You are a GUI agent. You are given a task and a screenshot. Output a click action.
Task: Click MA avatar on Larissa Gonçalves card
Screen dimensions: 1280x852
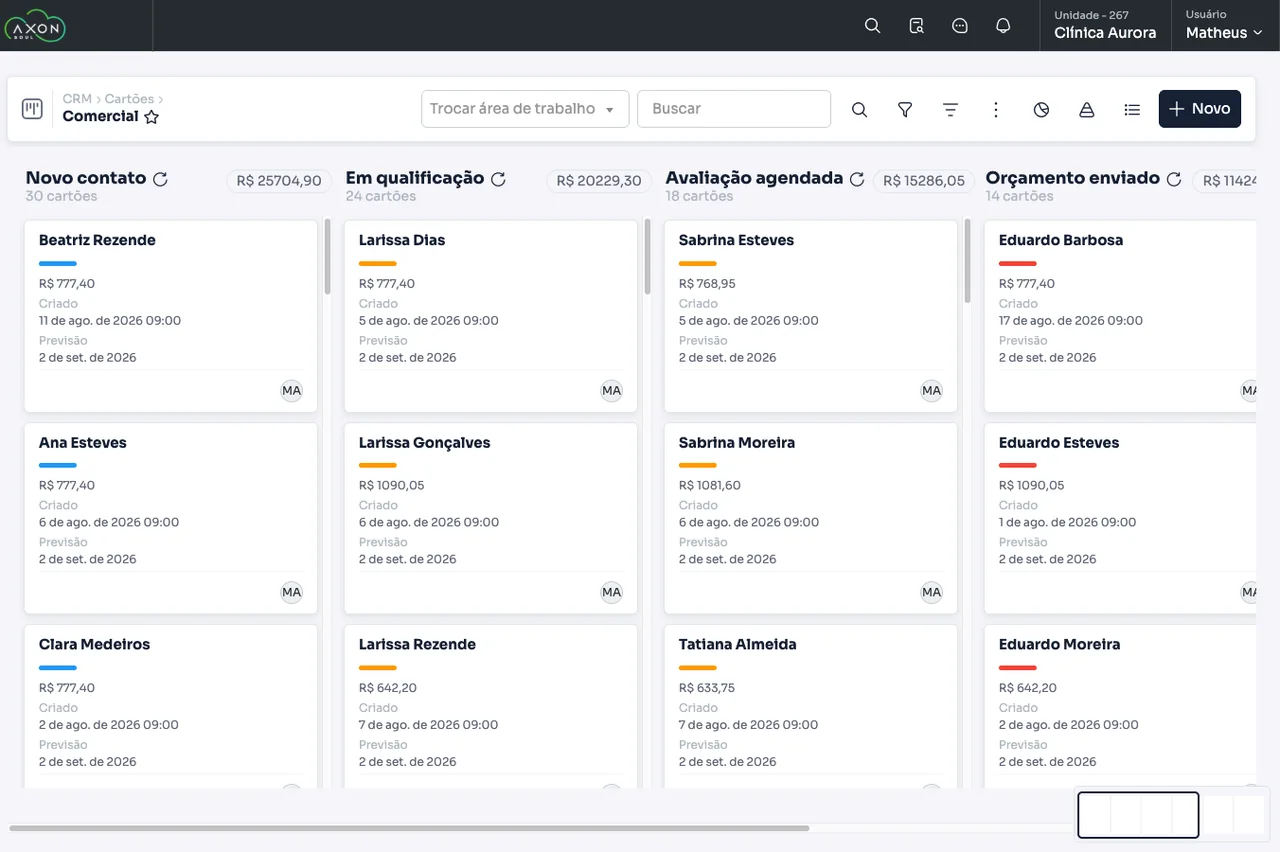[x=611, y=593]
